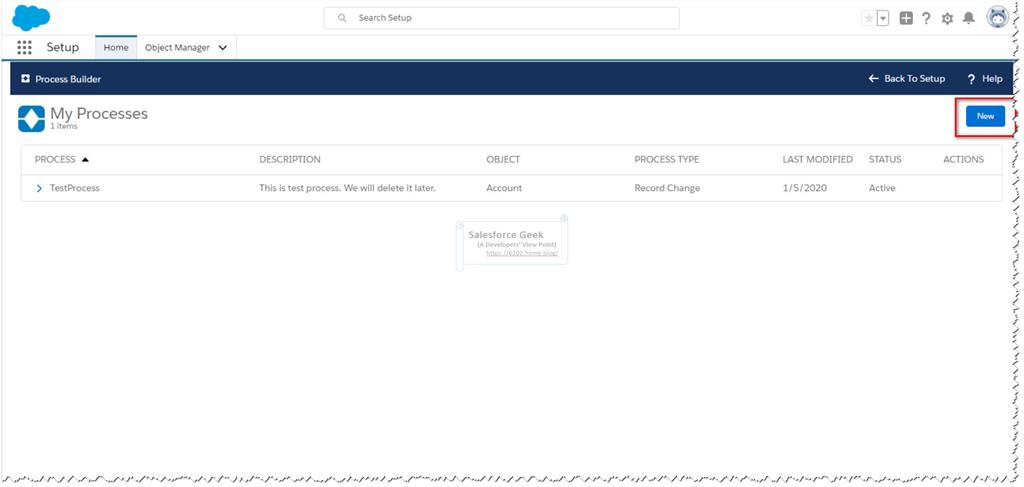This screenshot has width=1024, height=487.
Task: Open the setup gear icon
Action: [947, 18]
